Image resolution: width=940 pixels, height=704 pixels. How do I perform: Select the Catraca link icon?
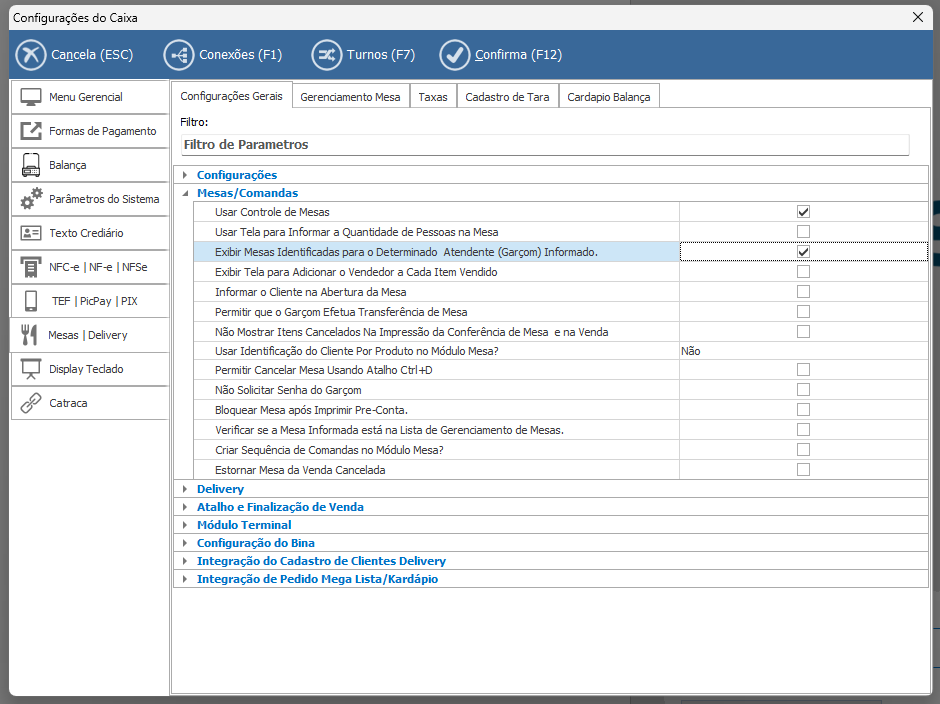pyautogui.click(x=31, y=403)
